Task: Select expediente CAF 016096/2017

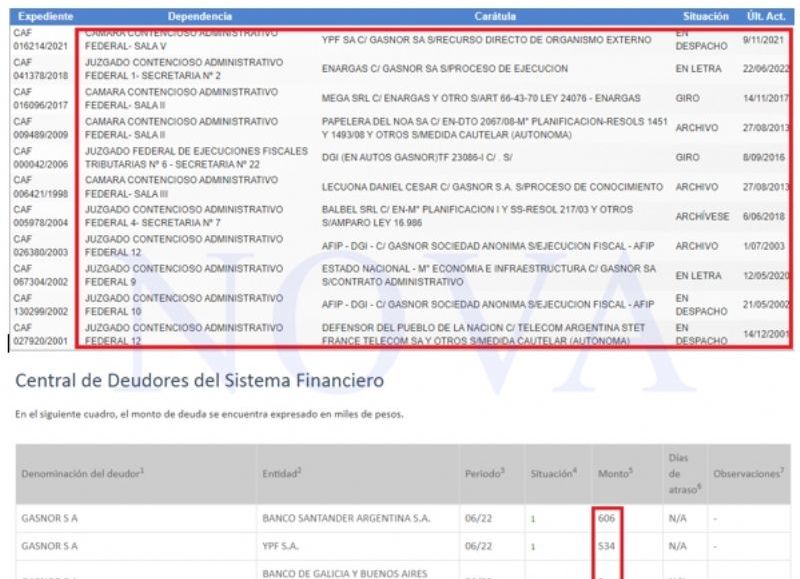Action: (x=40, y=98)
